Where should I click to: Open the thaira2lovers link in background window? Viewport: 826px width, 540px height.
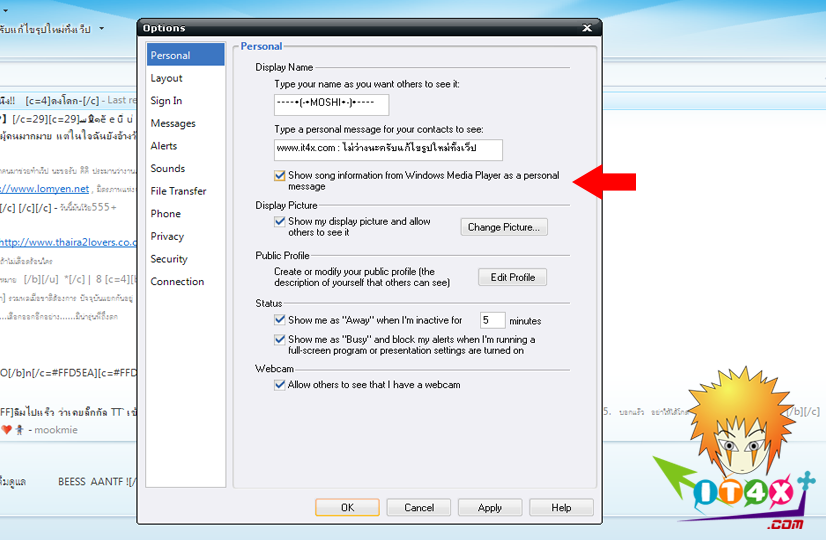[68, 242]
